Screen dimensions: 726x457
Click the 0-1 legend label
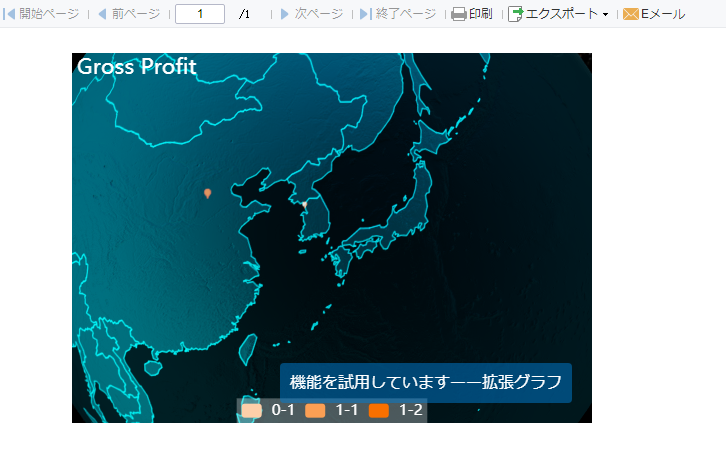click(x=283, y=410)
